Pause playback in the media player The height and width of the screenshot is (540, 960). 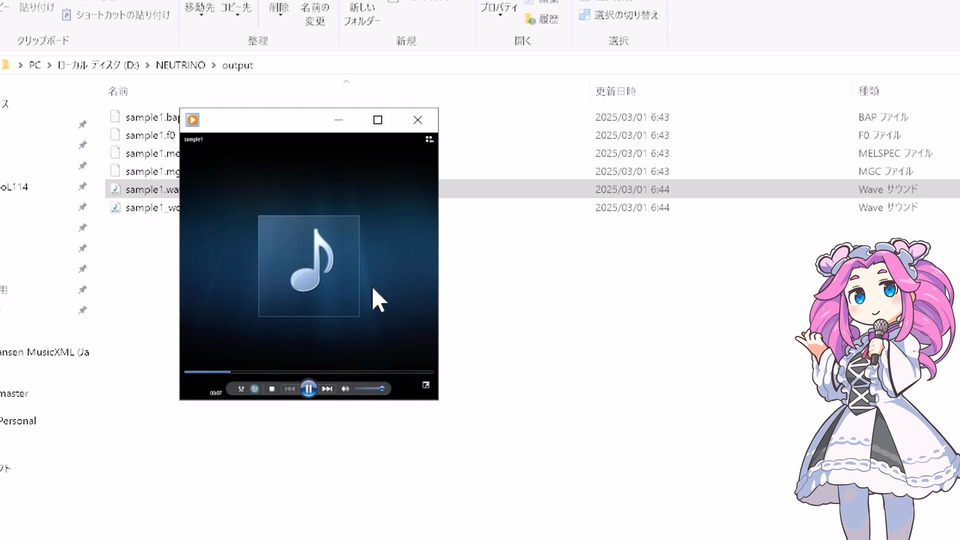click(x=309, y=389)
